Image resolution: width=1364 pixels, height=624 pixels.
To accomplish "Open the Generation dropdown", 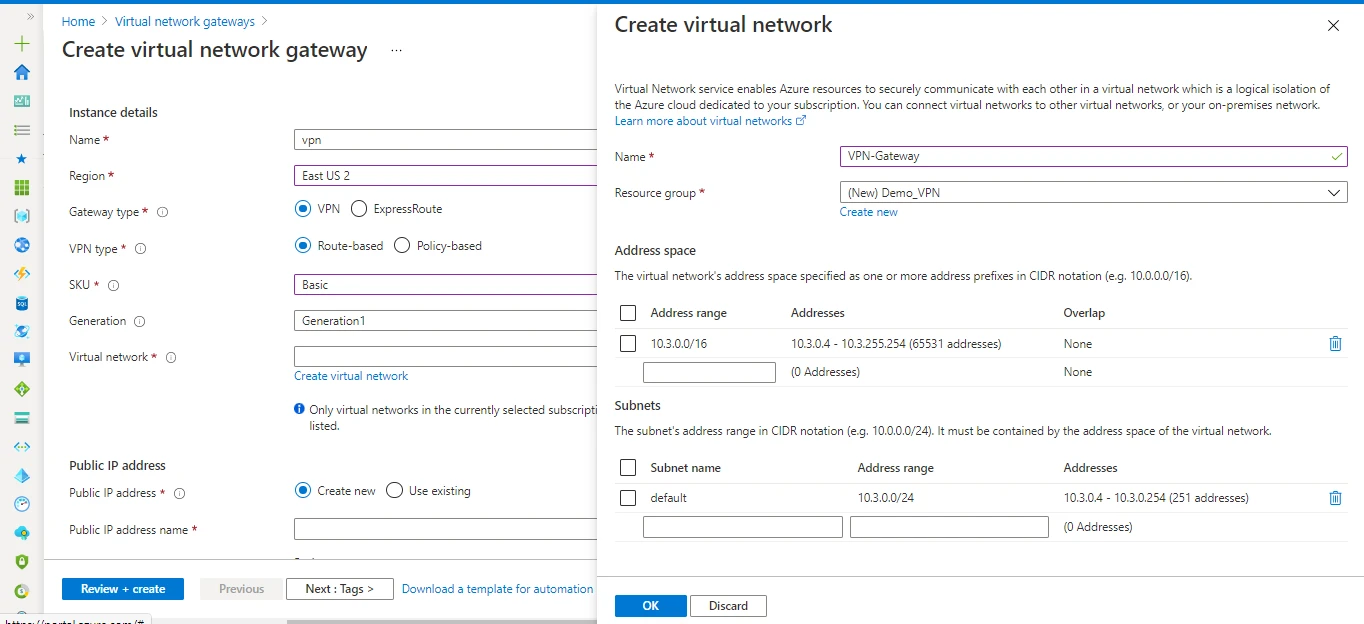I will (x=445, y=321).
